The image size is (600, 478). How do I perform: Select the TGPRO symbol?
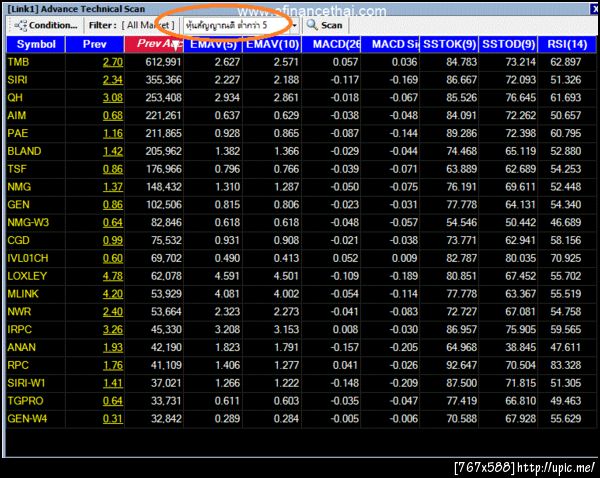(x=25, y=401)
